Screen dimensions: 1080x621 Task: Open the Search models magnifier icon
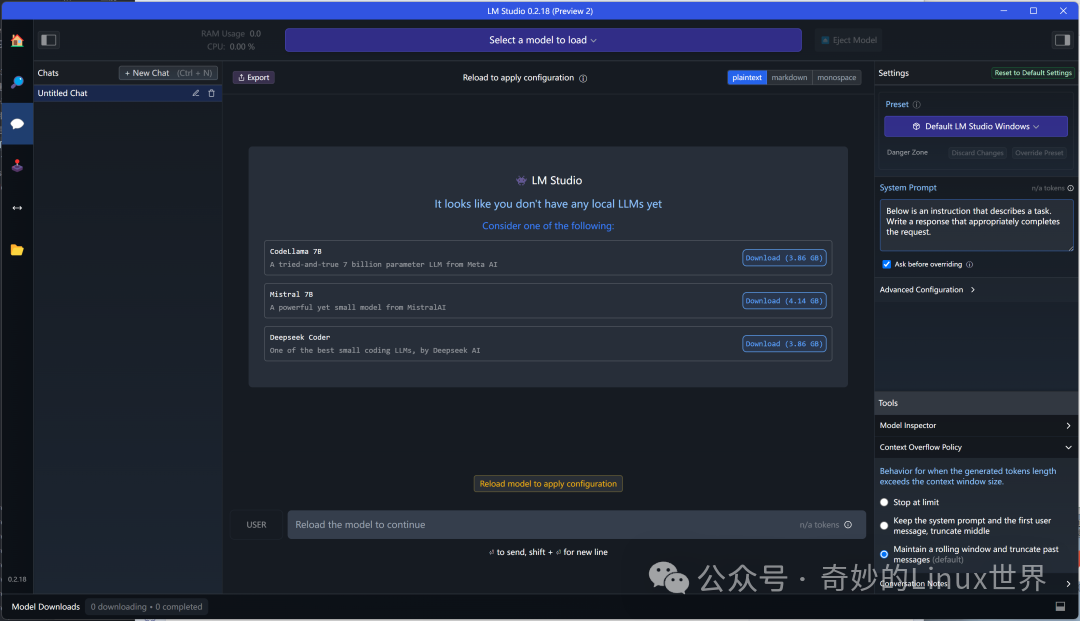click(x=17, y=83)
